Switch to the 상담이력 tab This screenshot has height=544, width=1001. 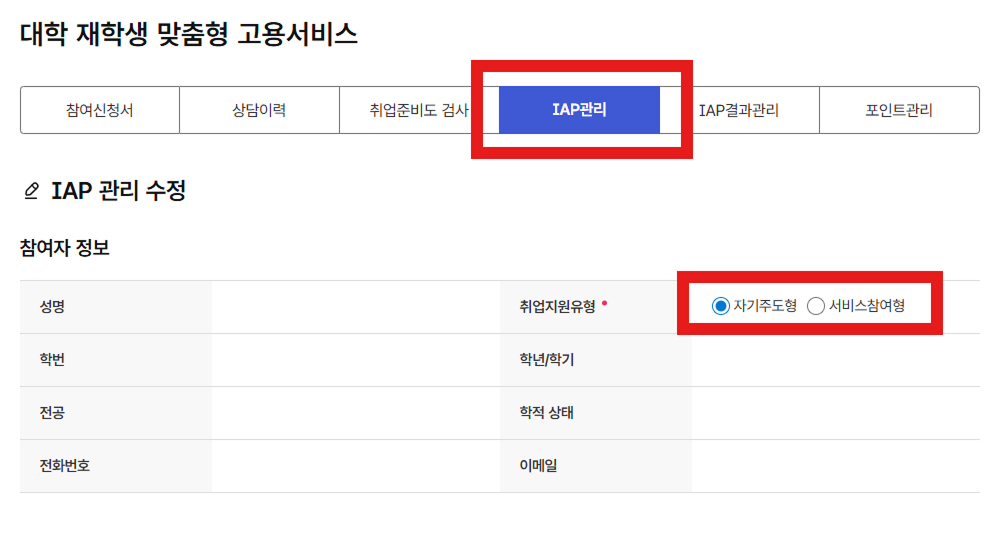(259, 110)
